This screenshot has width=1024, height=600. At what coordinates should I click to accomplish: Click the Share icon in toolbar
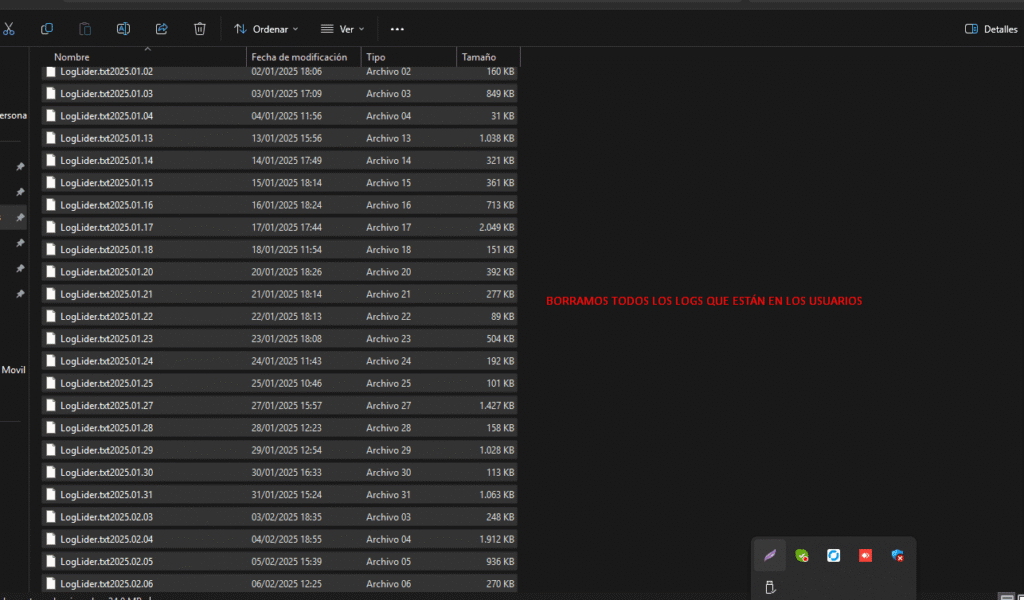(x=162, y=29)
